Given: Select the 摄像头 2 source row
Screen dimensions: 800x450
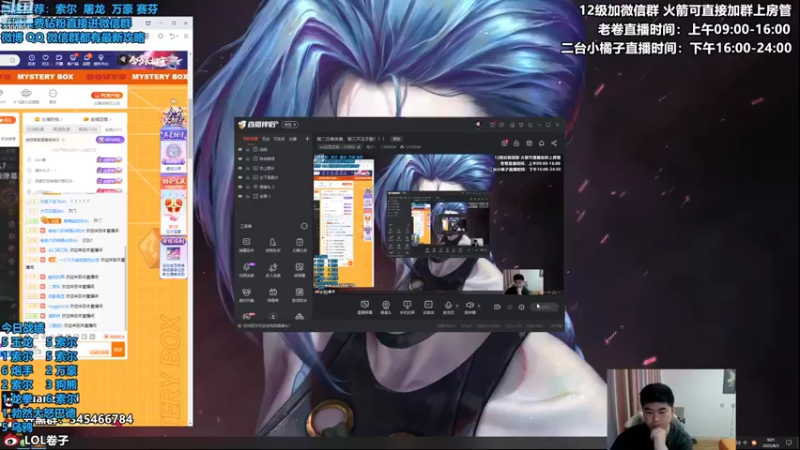Looking at the screenshot, I should pos(273,187).
